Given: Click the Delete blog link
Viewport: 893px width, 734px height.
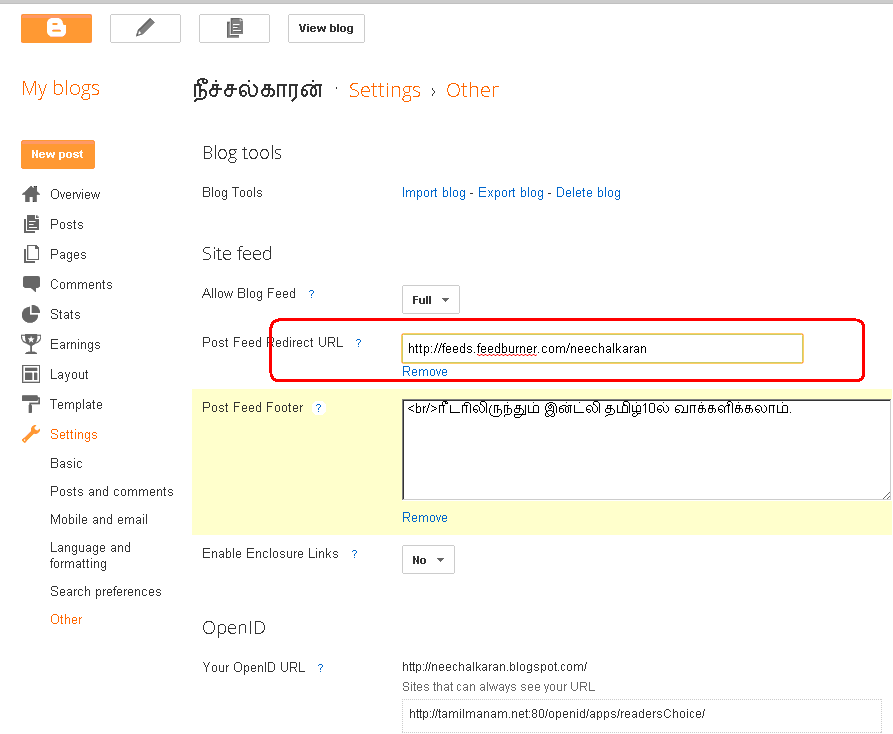Looking at the screenshot, I should pos(588,192).
